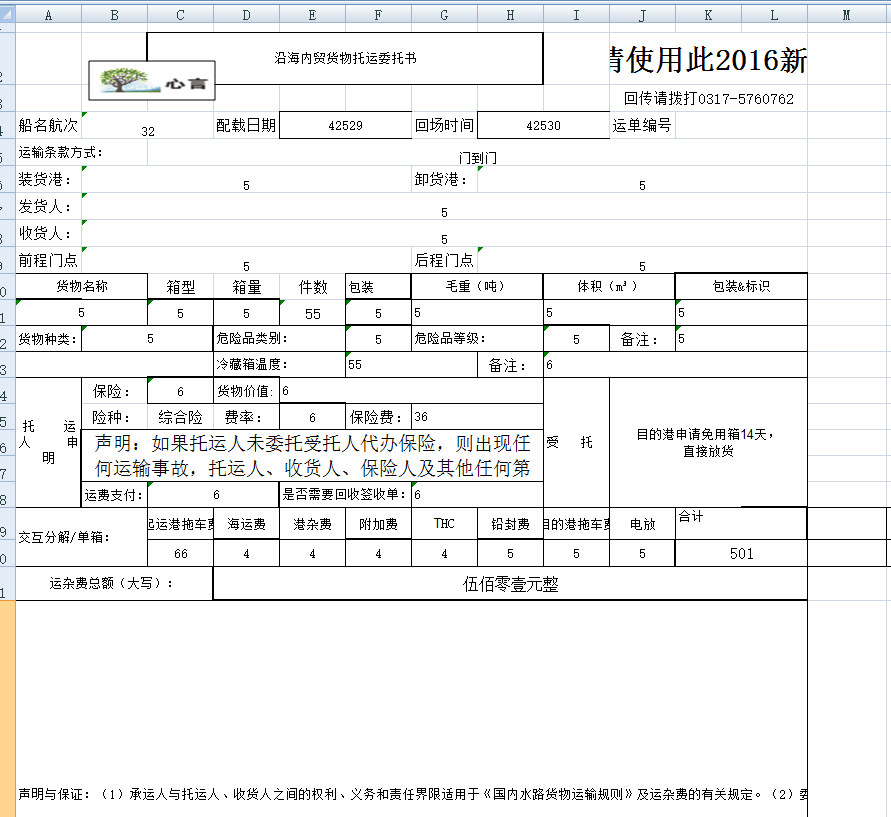Screen dimensions: 891x817
Task: Select the total value 501
Action: coord(741,553)
